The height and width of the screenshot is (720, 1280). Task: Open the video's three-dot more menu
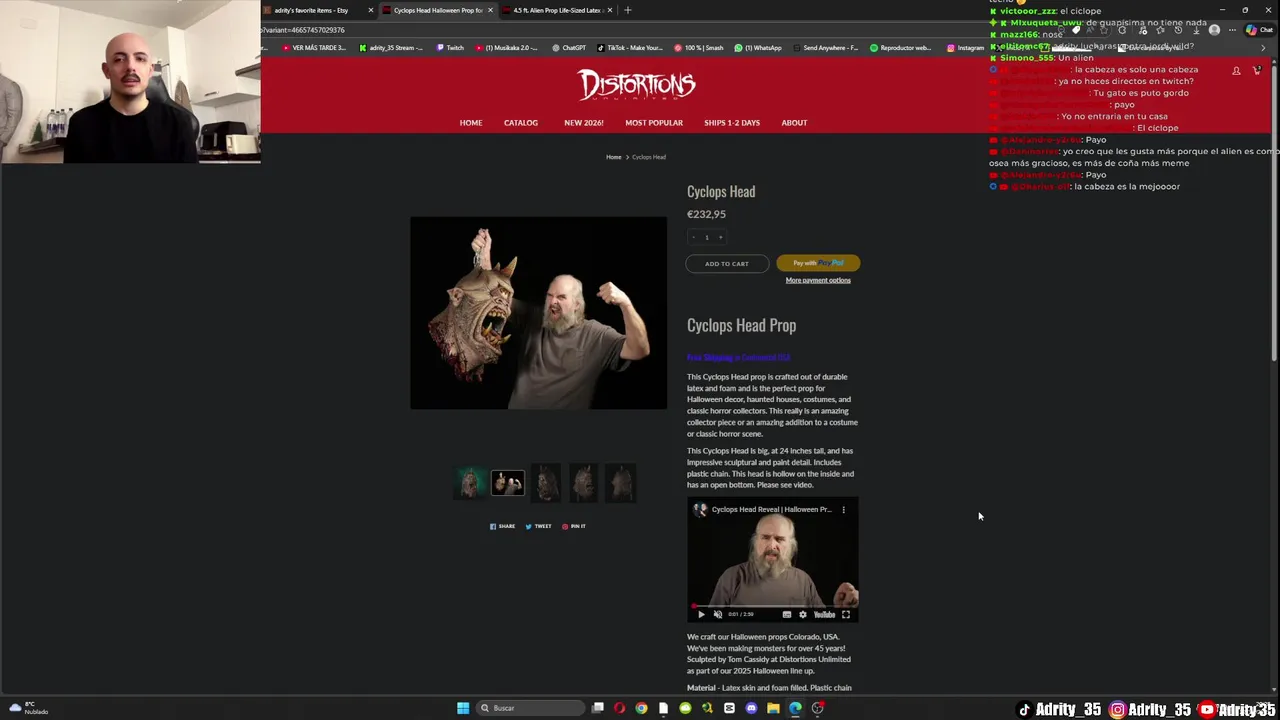[x=843, y=509]
